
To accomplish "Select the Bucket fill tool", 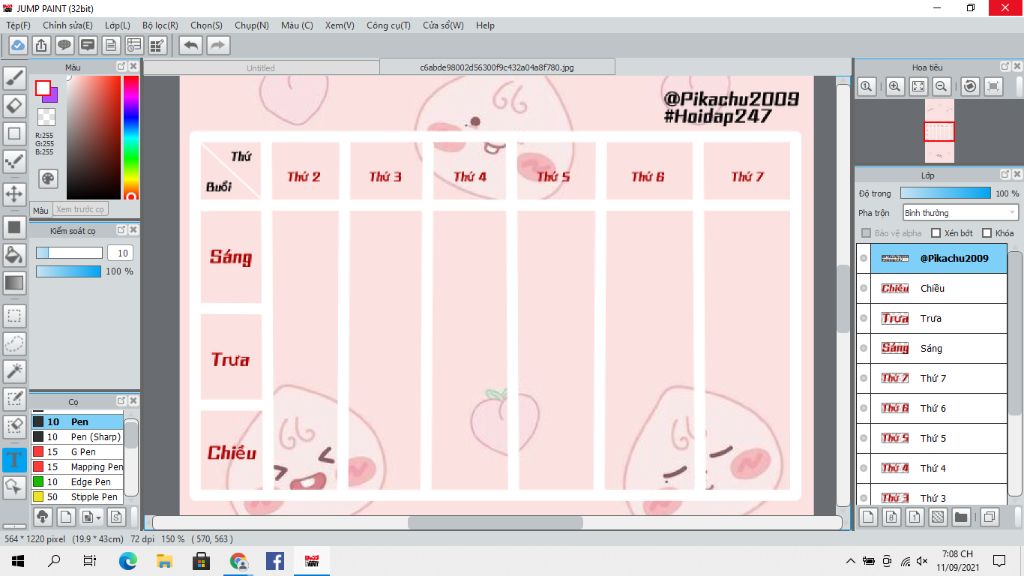I will point(14,255).
